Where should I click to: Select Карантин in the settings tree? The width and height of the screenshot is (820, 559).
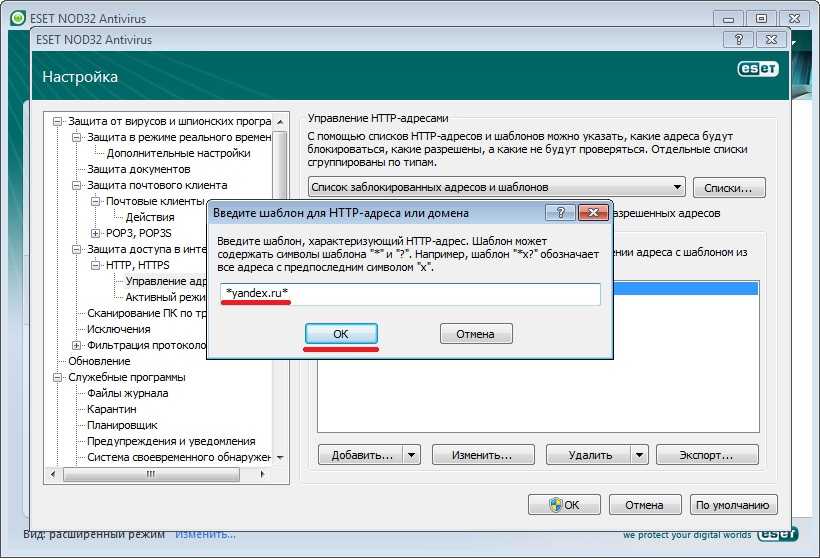(111, 409)
